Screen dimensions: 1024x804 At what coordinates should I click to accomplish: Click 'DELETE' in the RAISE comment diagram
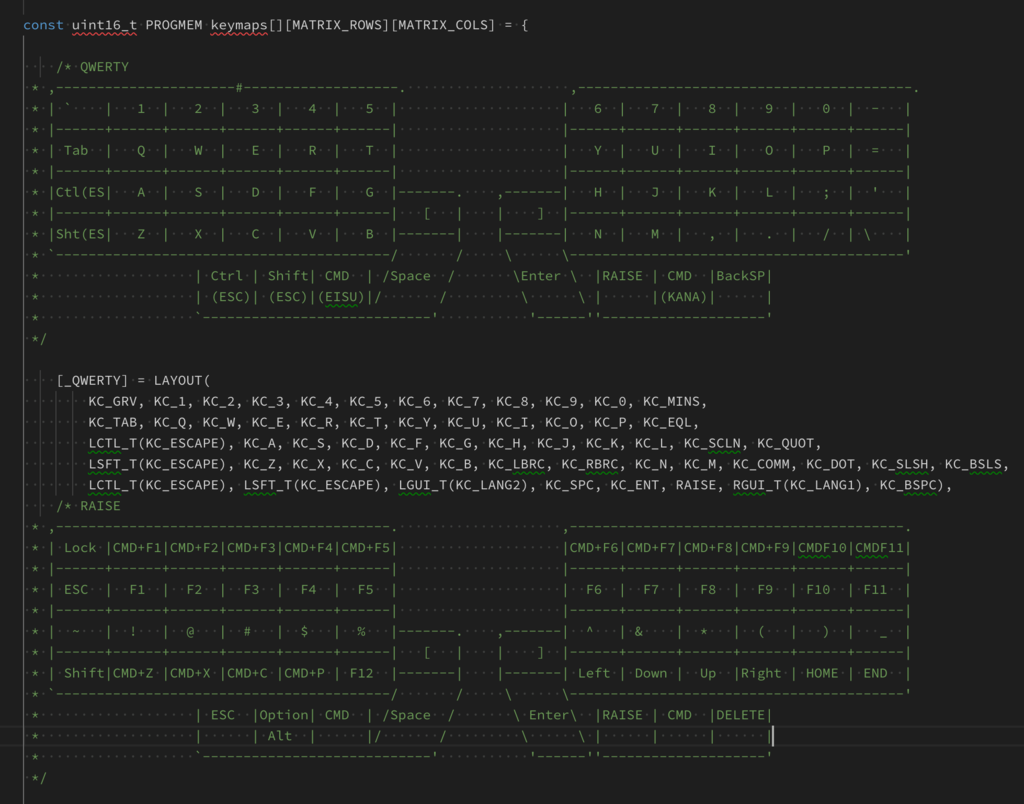click(x=741, y=715)
